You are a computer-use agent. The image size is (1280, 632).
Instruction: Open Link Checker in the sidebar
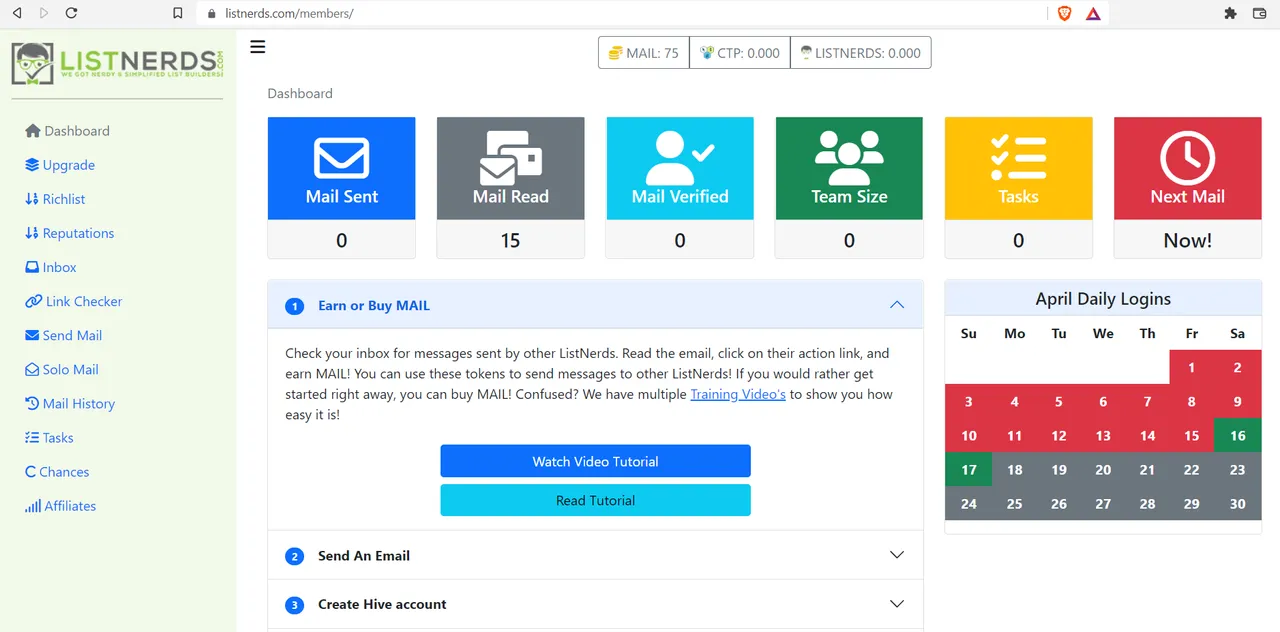coord(73,301)
